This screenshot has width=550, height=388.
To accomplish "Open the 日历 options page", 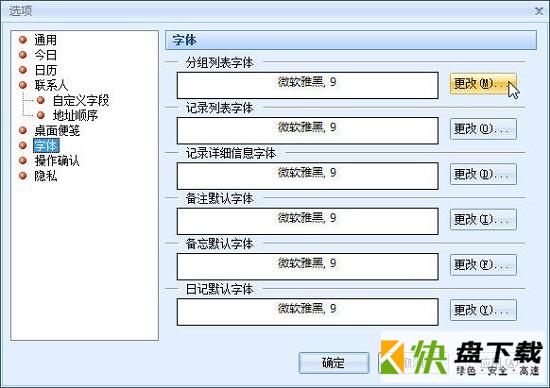I will pos(45,70).
